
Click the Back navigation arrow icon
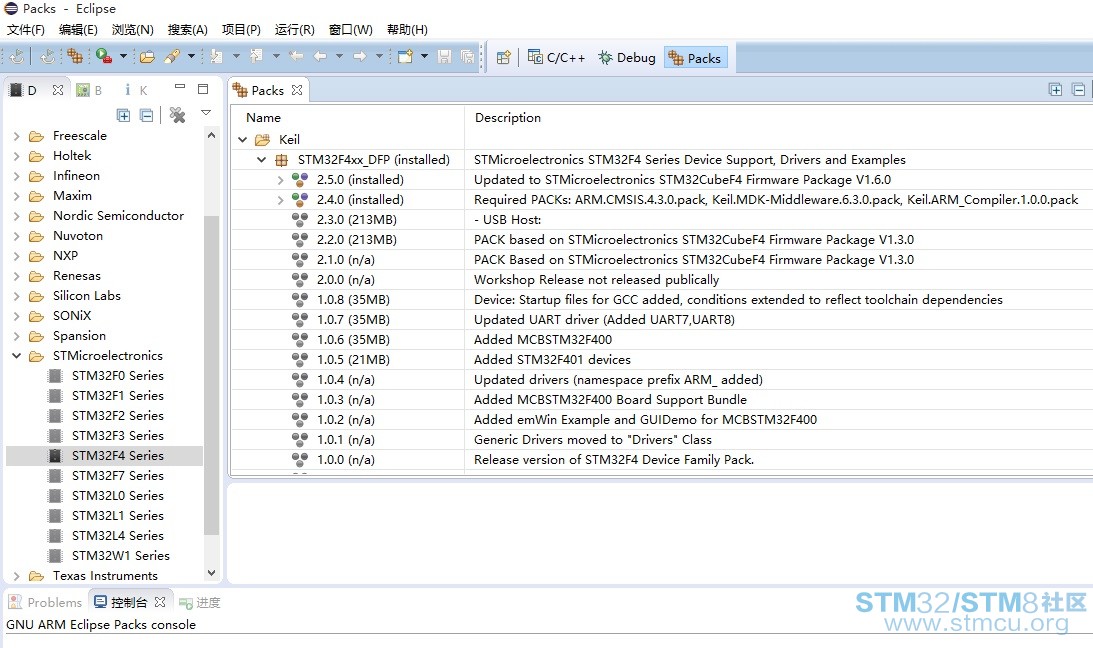[320, 56]
